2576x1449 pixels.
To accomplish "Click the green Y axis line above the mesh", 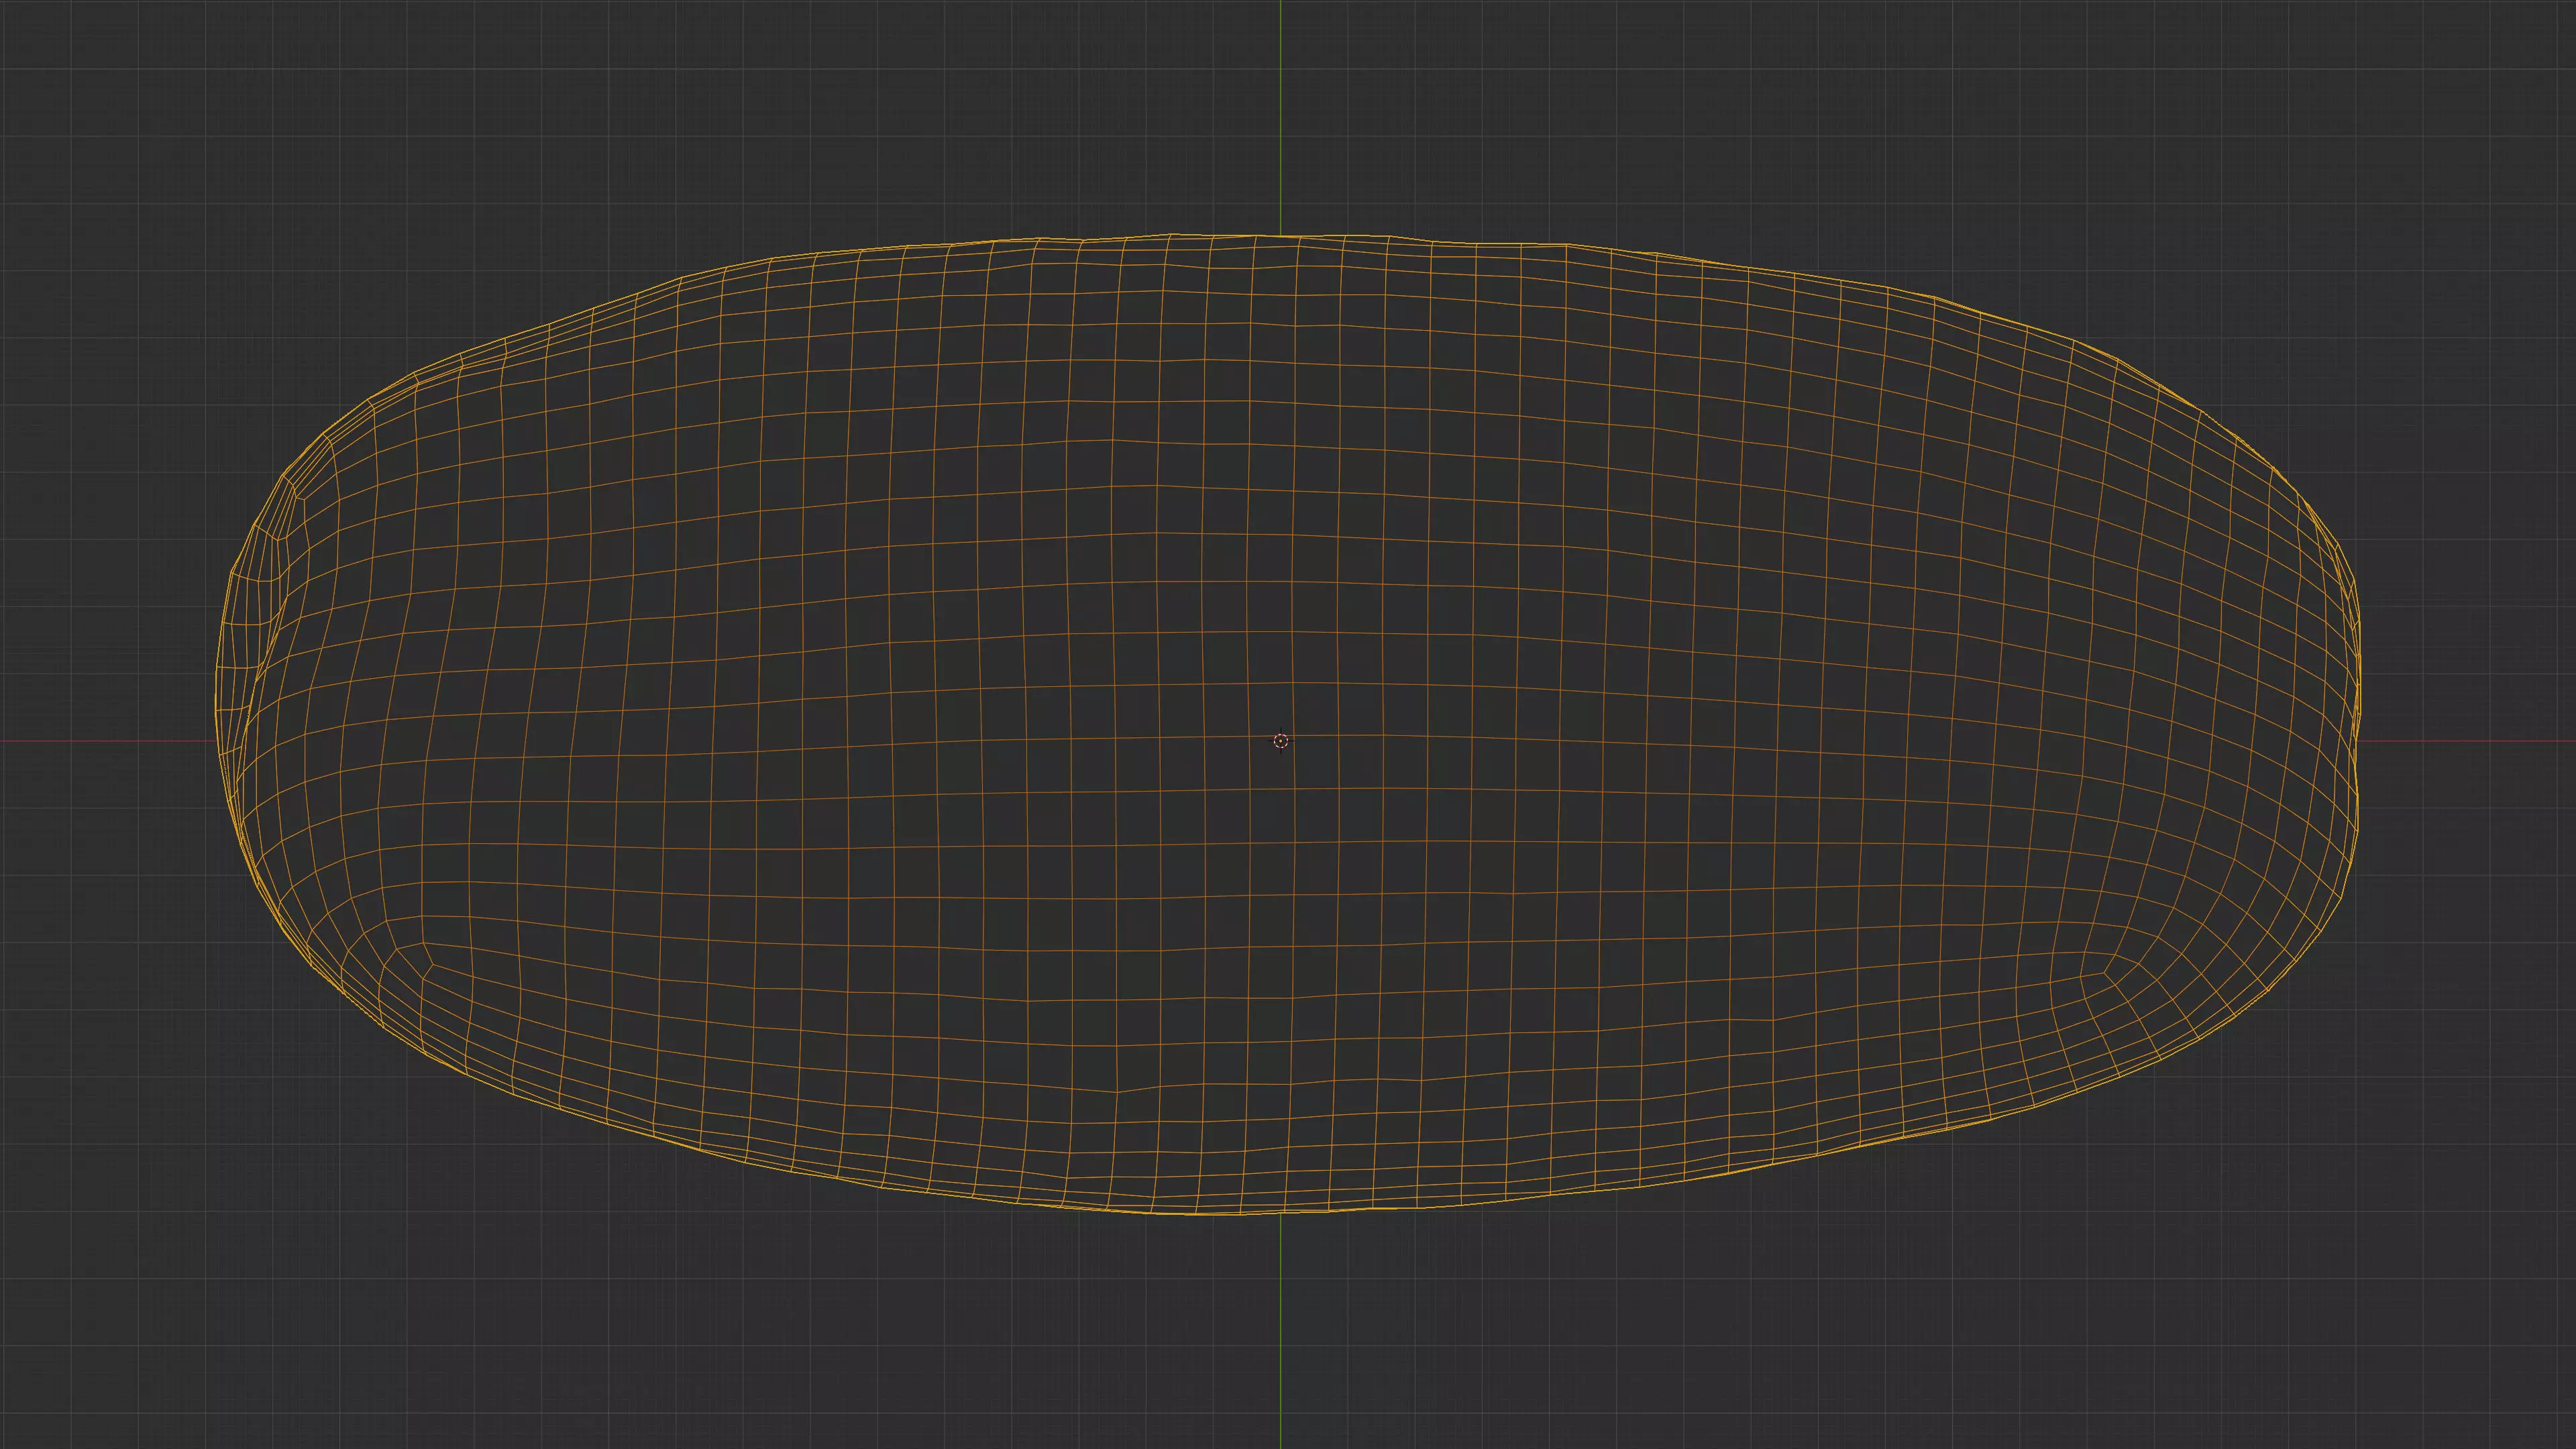I will coord(1281,110).
